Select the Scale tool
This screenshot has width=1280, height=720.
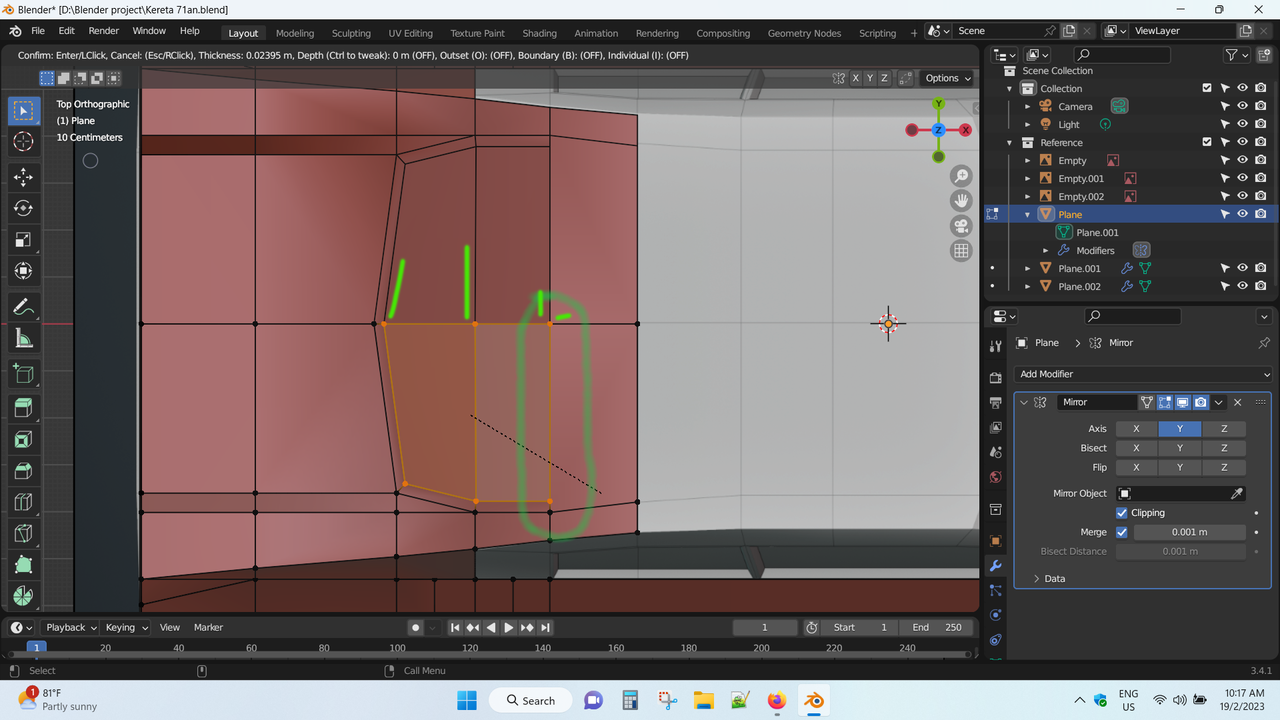click(23, 240)
